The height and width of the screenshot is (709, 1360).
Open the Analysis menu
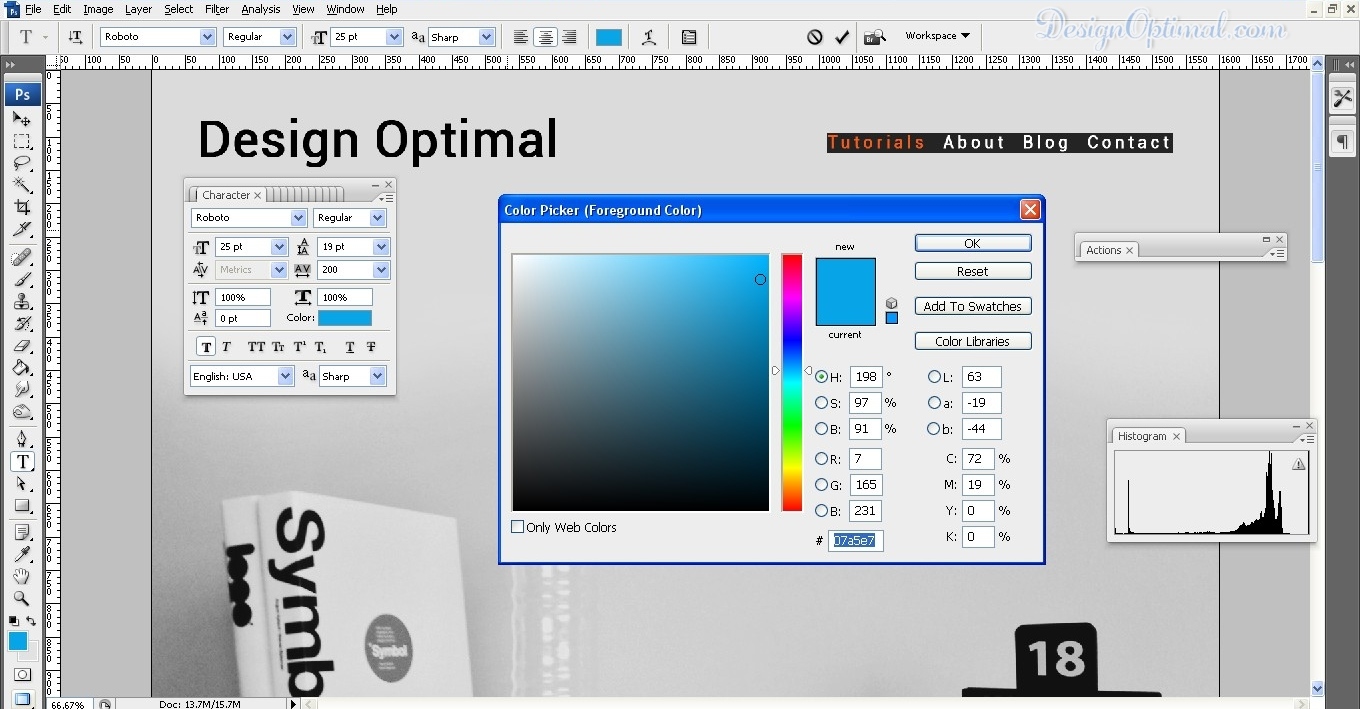click(x=260, y=9)
